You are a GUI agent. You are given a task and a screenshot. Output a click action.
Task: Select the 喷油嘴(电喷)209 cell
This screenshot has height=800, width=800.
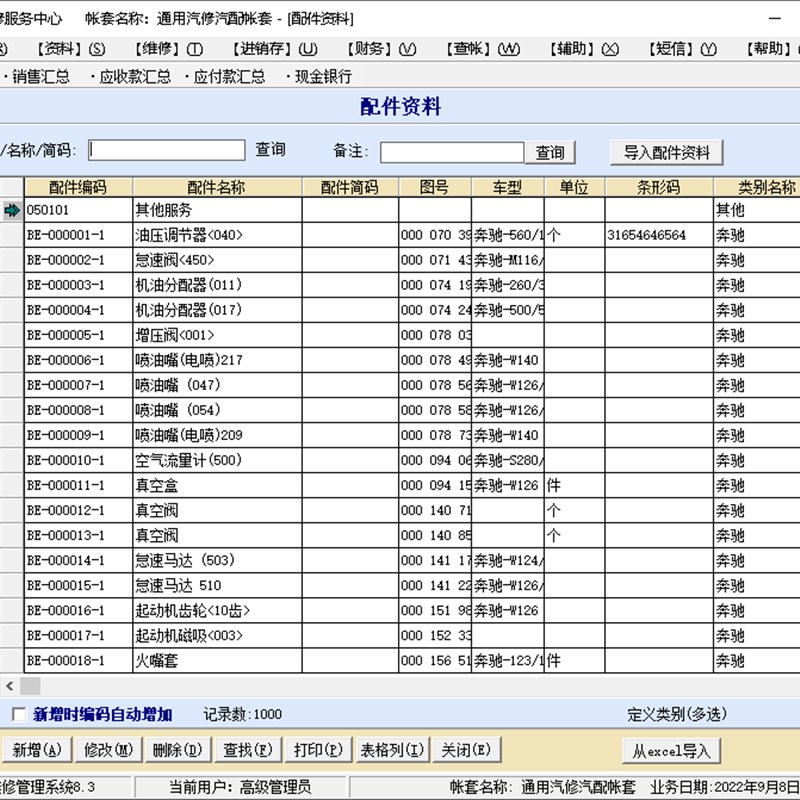[217, 435]
